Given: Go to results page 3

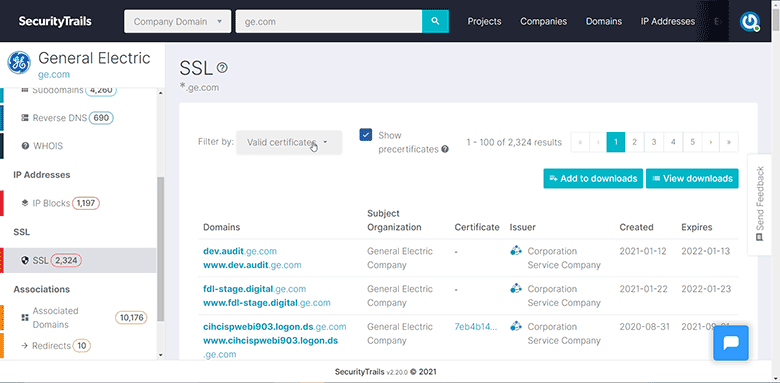Looking at the screenshot, I should tap(654, 142).
